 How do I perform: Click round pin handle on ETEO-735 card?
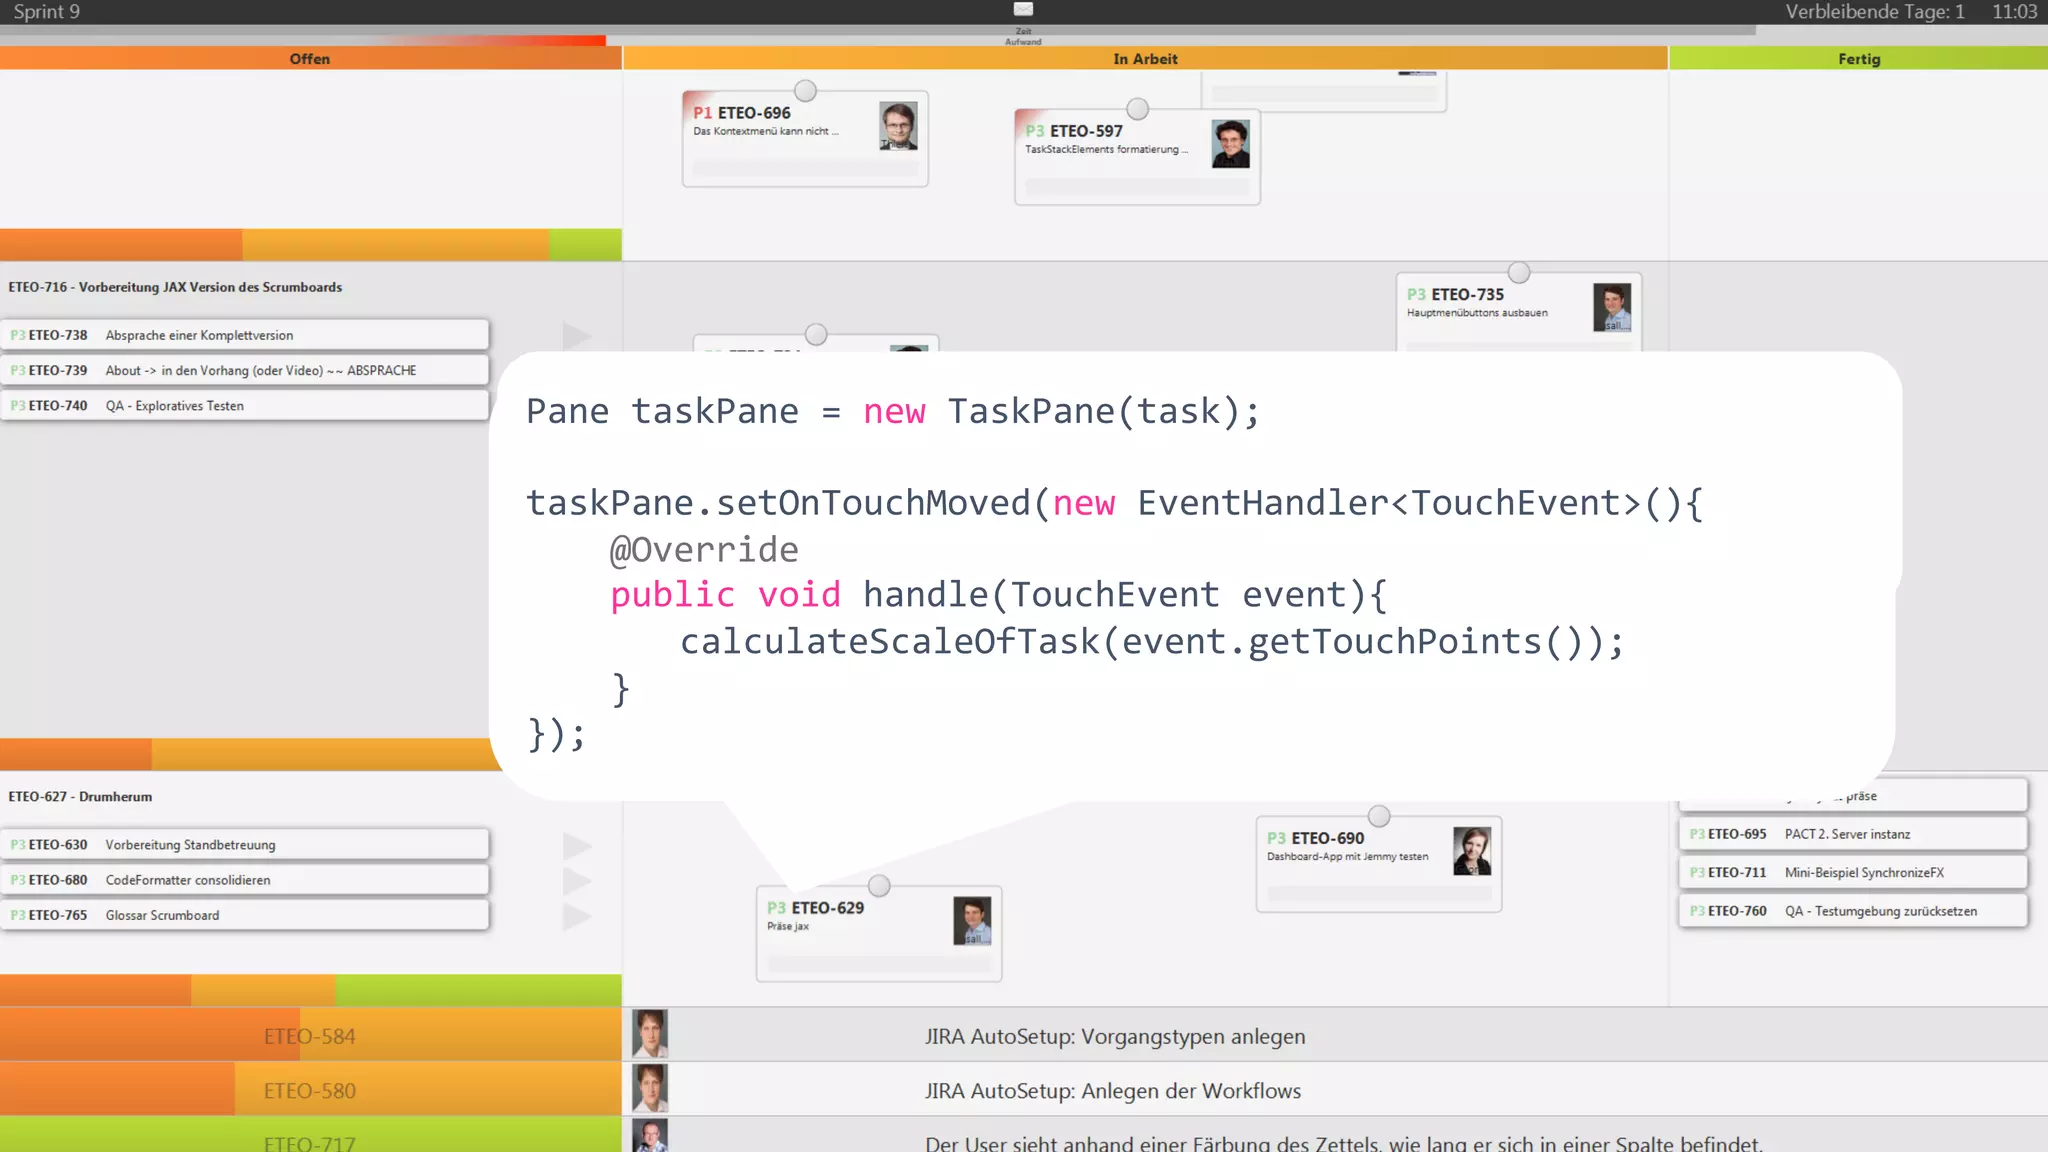(1519, 272)
